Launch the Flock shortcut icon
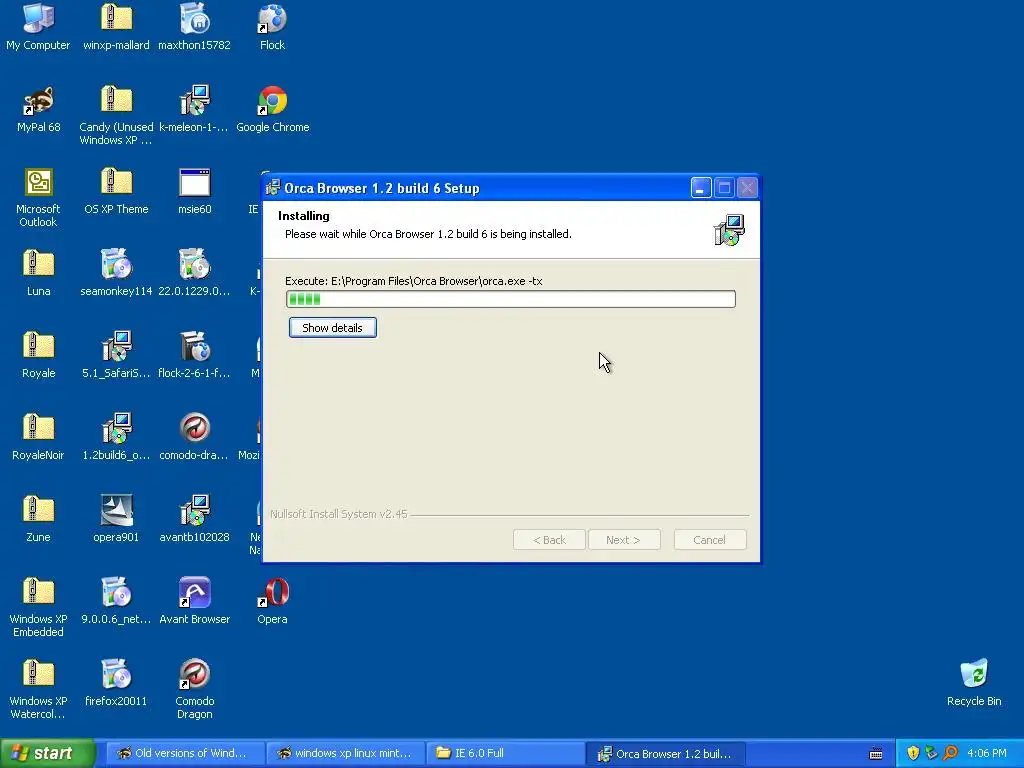Viewport: 1024px width, 768px height. [272, 20]
